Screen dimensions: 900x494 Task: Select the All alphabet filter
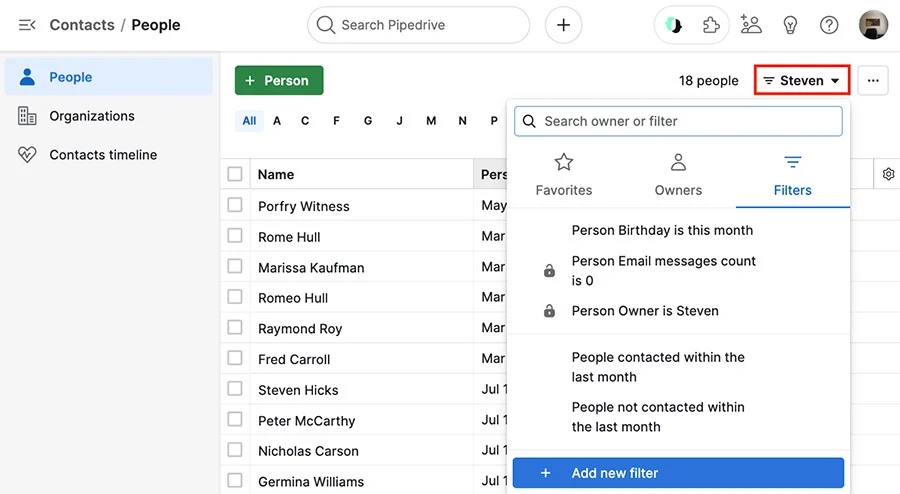pos(249,120)
